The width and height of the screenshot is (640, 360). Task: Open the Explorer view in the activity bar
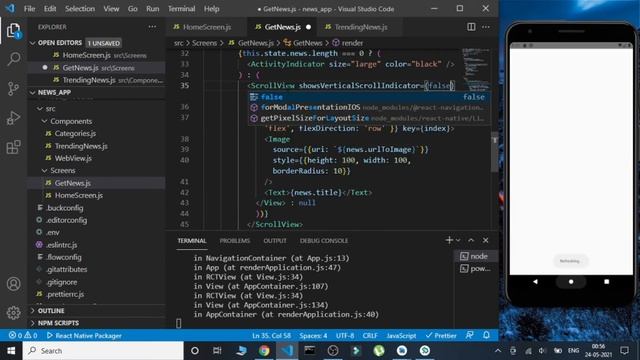pyautogui.click(x=13, y=30)
